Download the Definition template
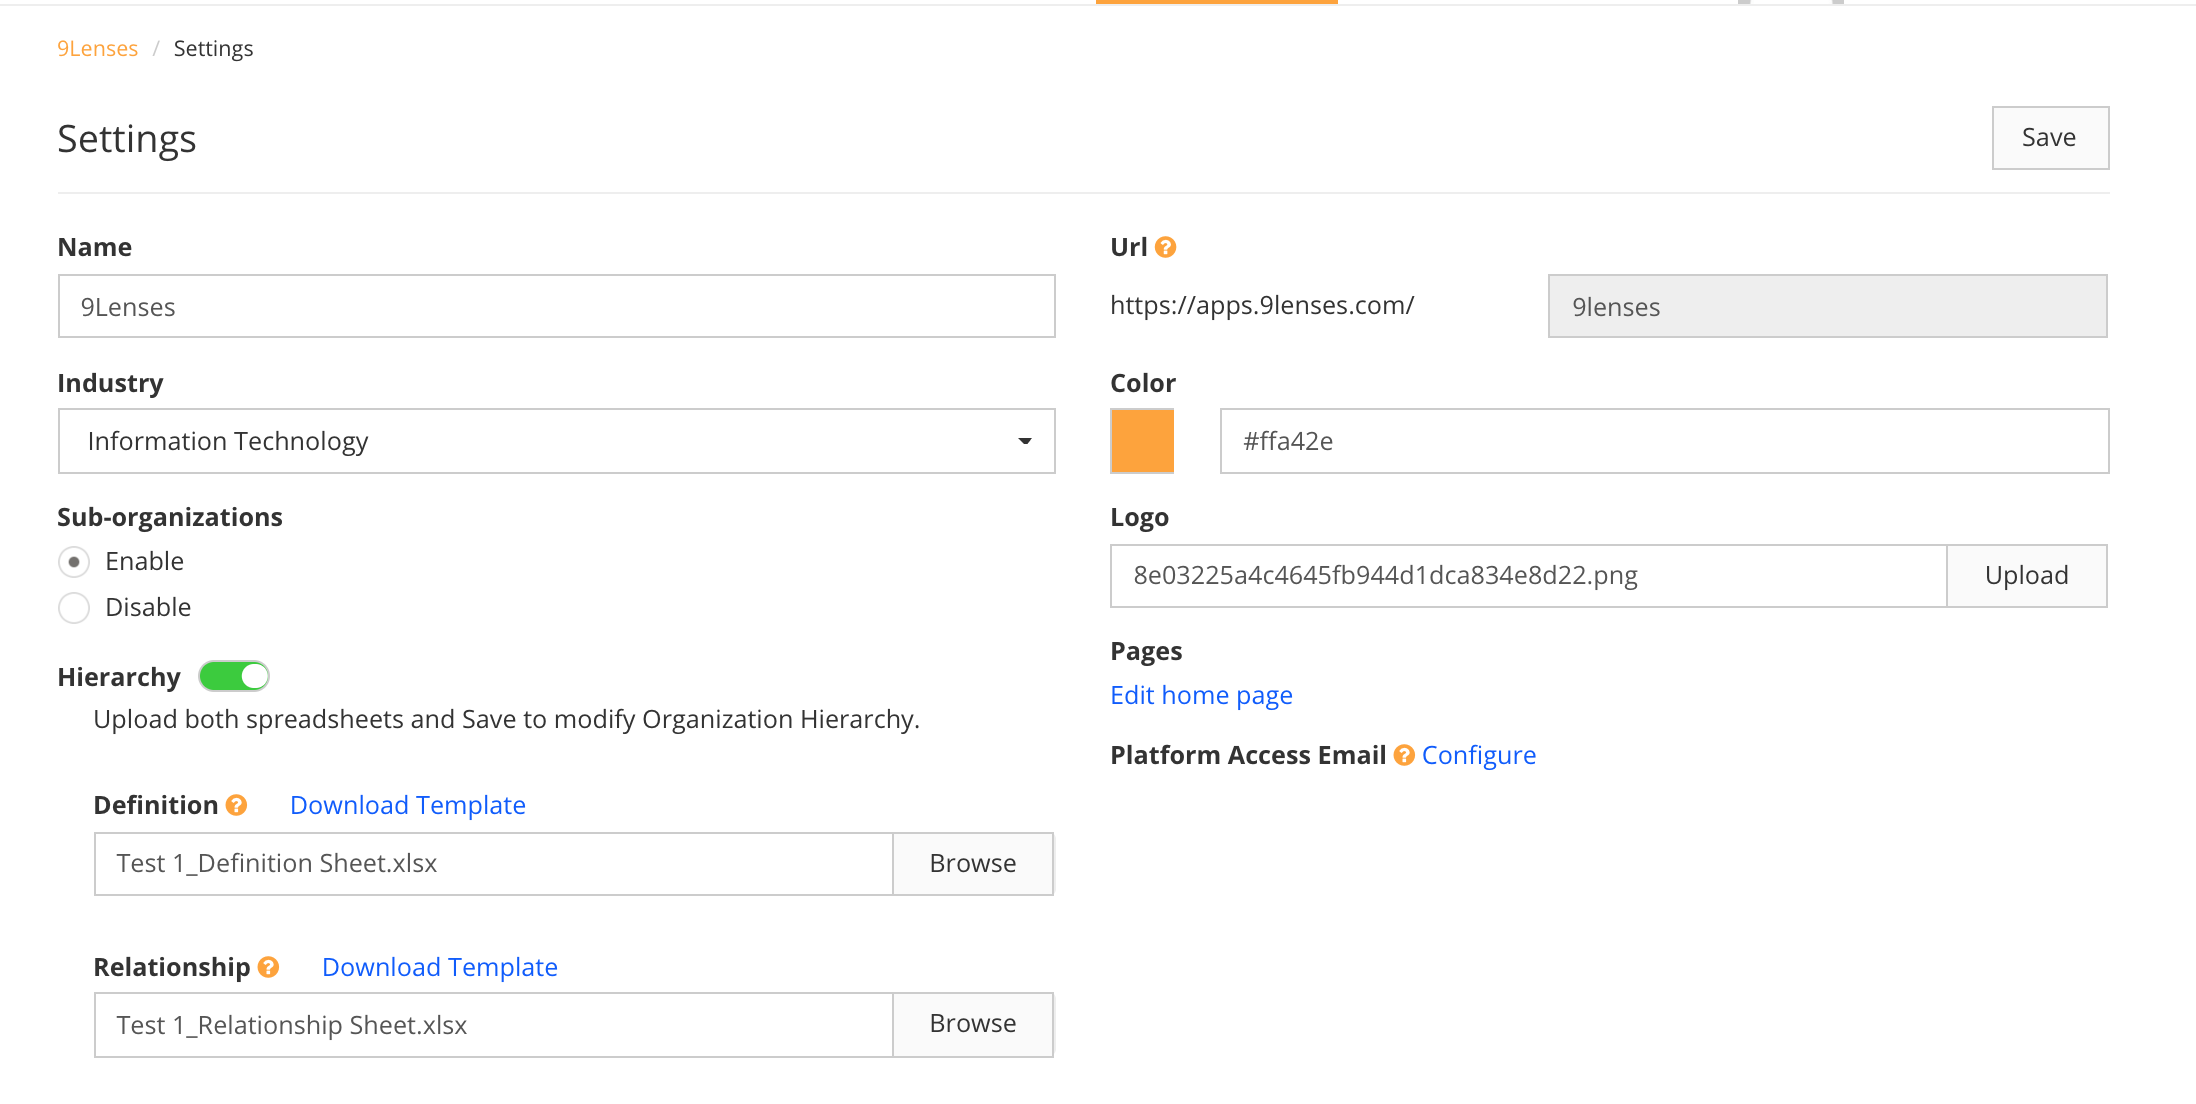Screen dimensions: 2196x1104 point(407,805)
